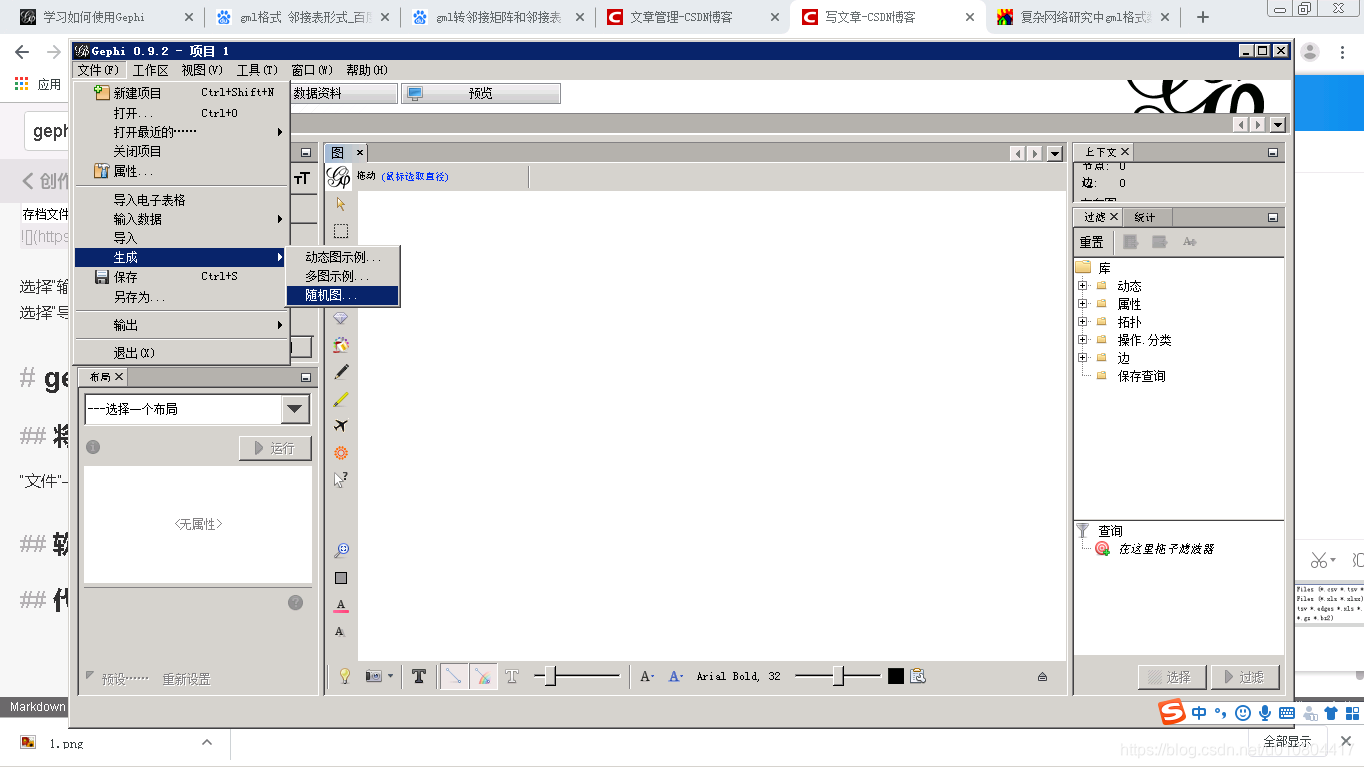
Task: Open the layout selection combo box
Action: point(196,409)
